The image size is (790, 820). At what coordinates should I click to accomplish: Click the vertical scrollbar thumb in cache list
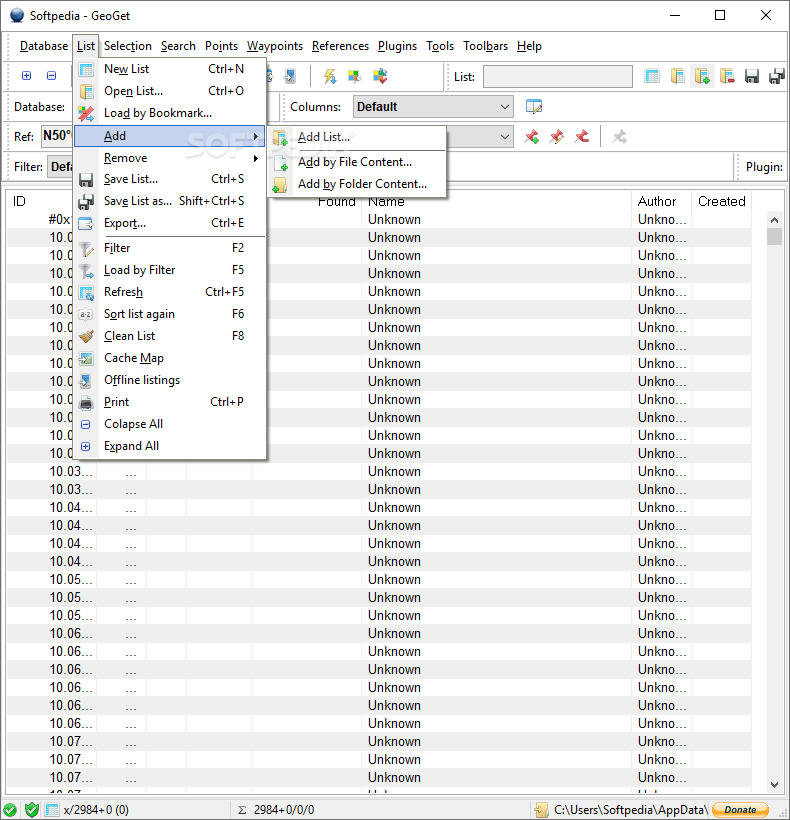click(774, 236)
